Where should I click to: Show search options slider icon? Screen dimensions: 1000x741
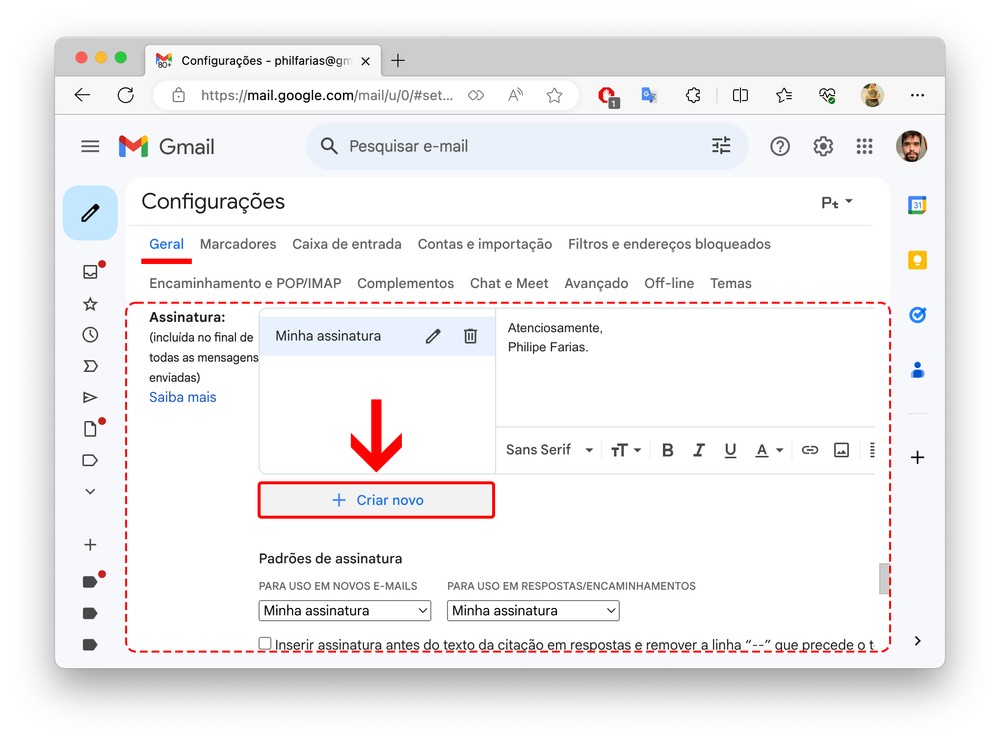click(721, 146)
